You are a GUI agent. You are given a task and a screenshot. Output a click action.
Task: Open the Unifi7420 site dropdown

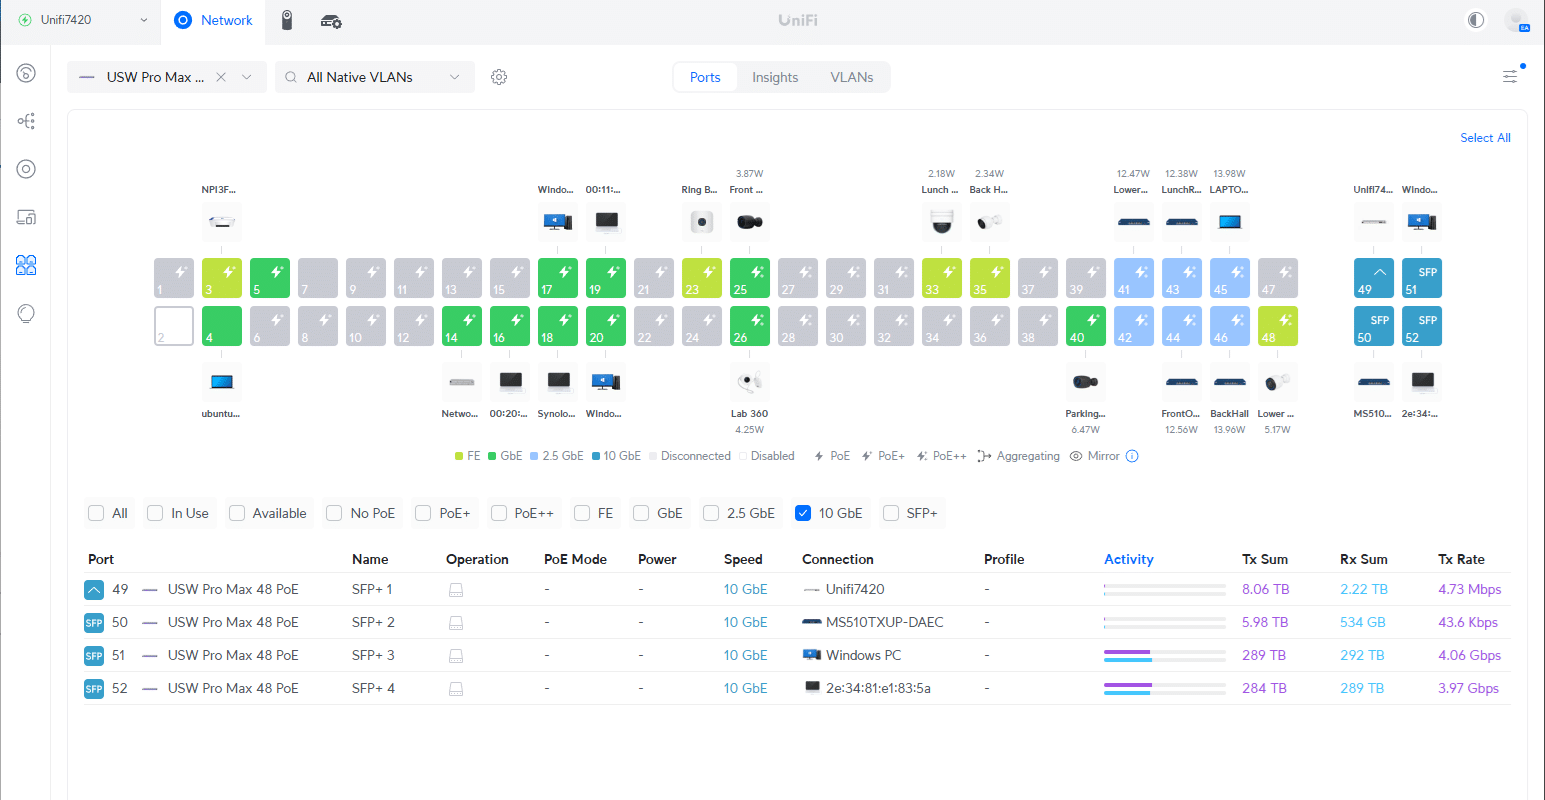coord(83,20)
